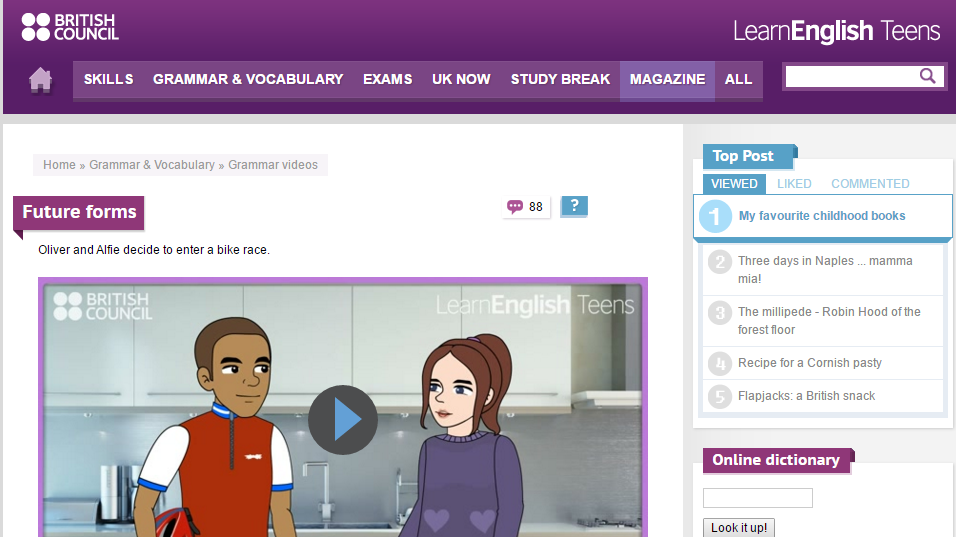
Task: Click the search magnifier icon
Action: pos(927,76)
